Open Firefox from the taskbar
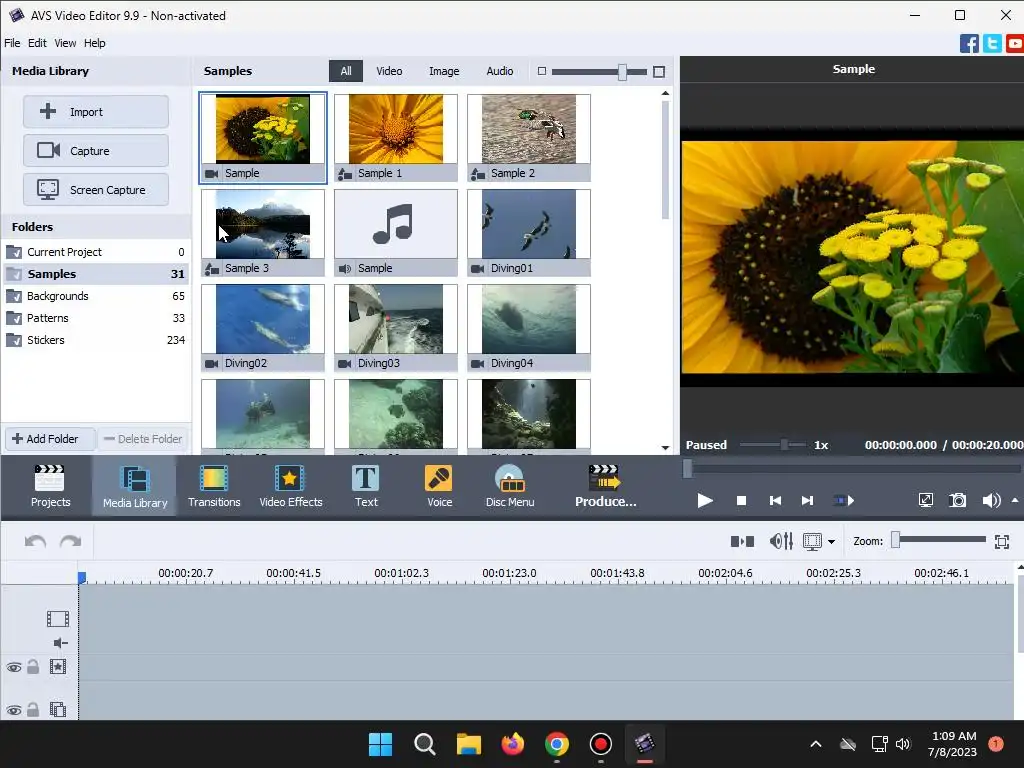 pyautogui.click(x=513, y=744)
